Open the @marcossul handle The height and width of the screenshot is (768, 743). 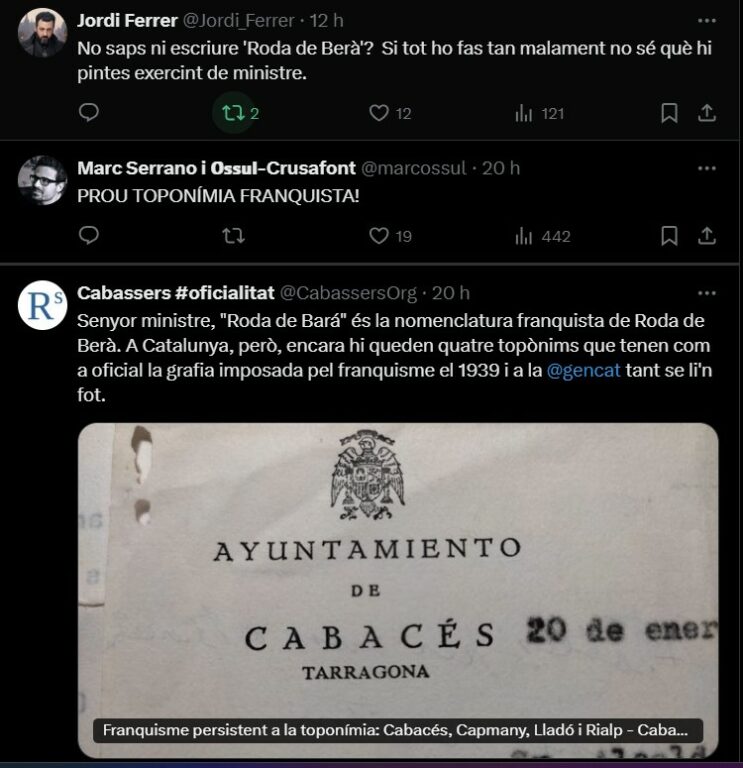pyautogui.click(x=413, y=168)
